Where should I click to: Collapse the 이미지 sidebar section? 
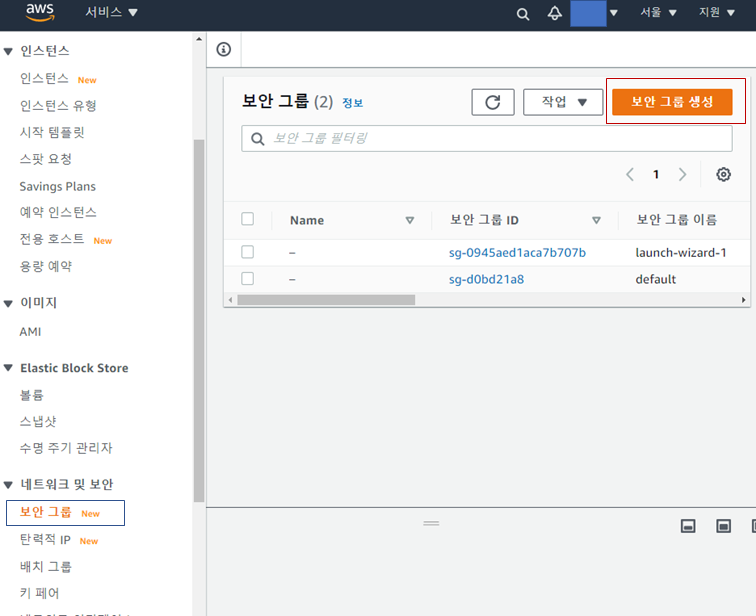pos(8,303)
